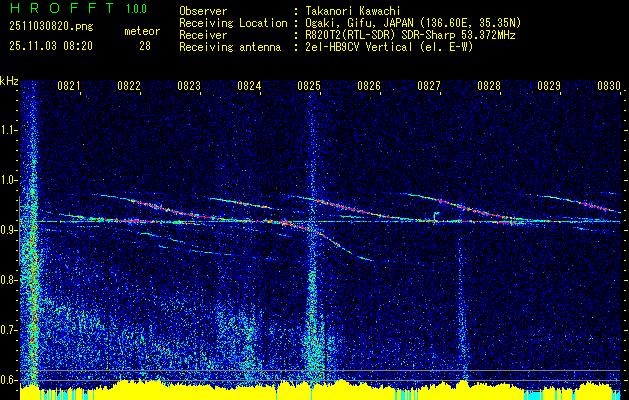Image resolution: width=629 pixels, height=400 pixels.
Task: Click the Receiving Location label
Action: pos(233,23)
